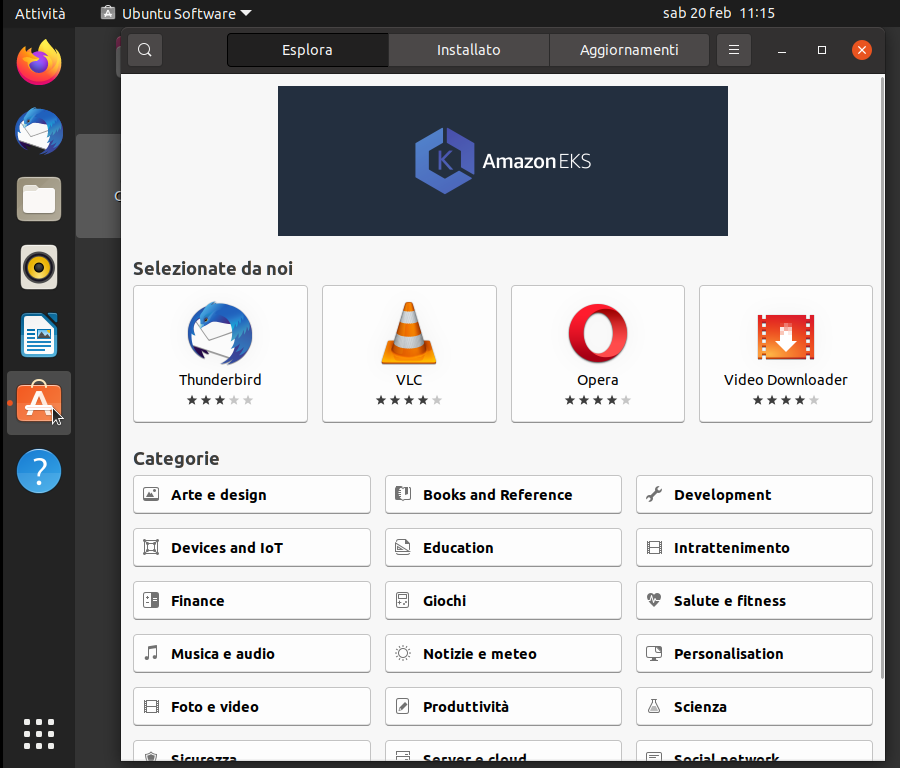Launch Rhythmbox from the dock

click(x=39, y=267)
